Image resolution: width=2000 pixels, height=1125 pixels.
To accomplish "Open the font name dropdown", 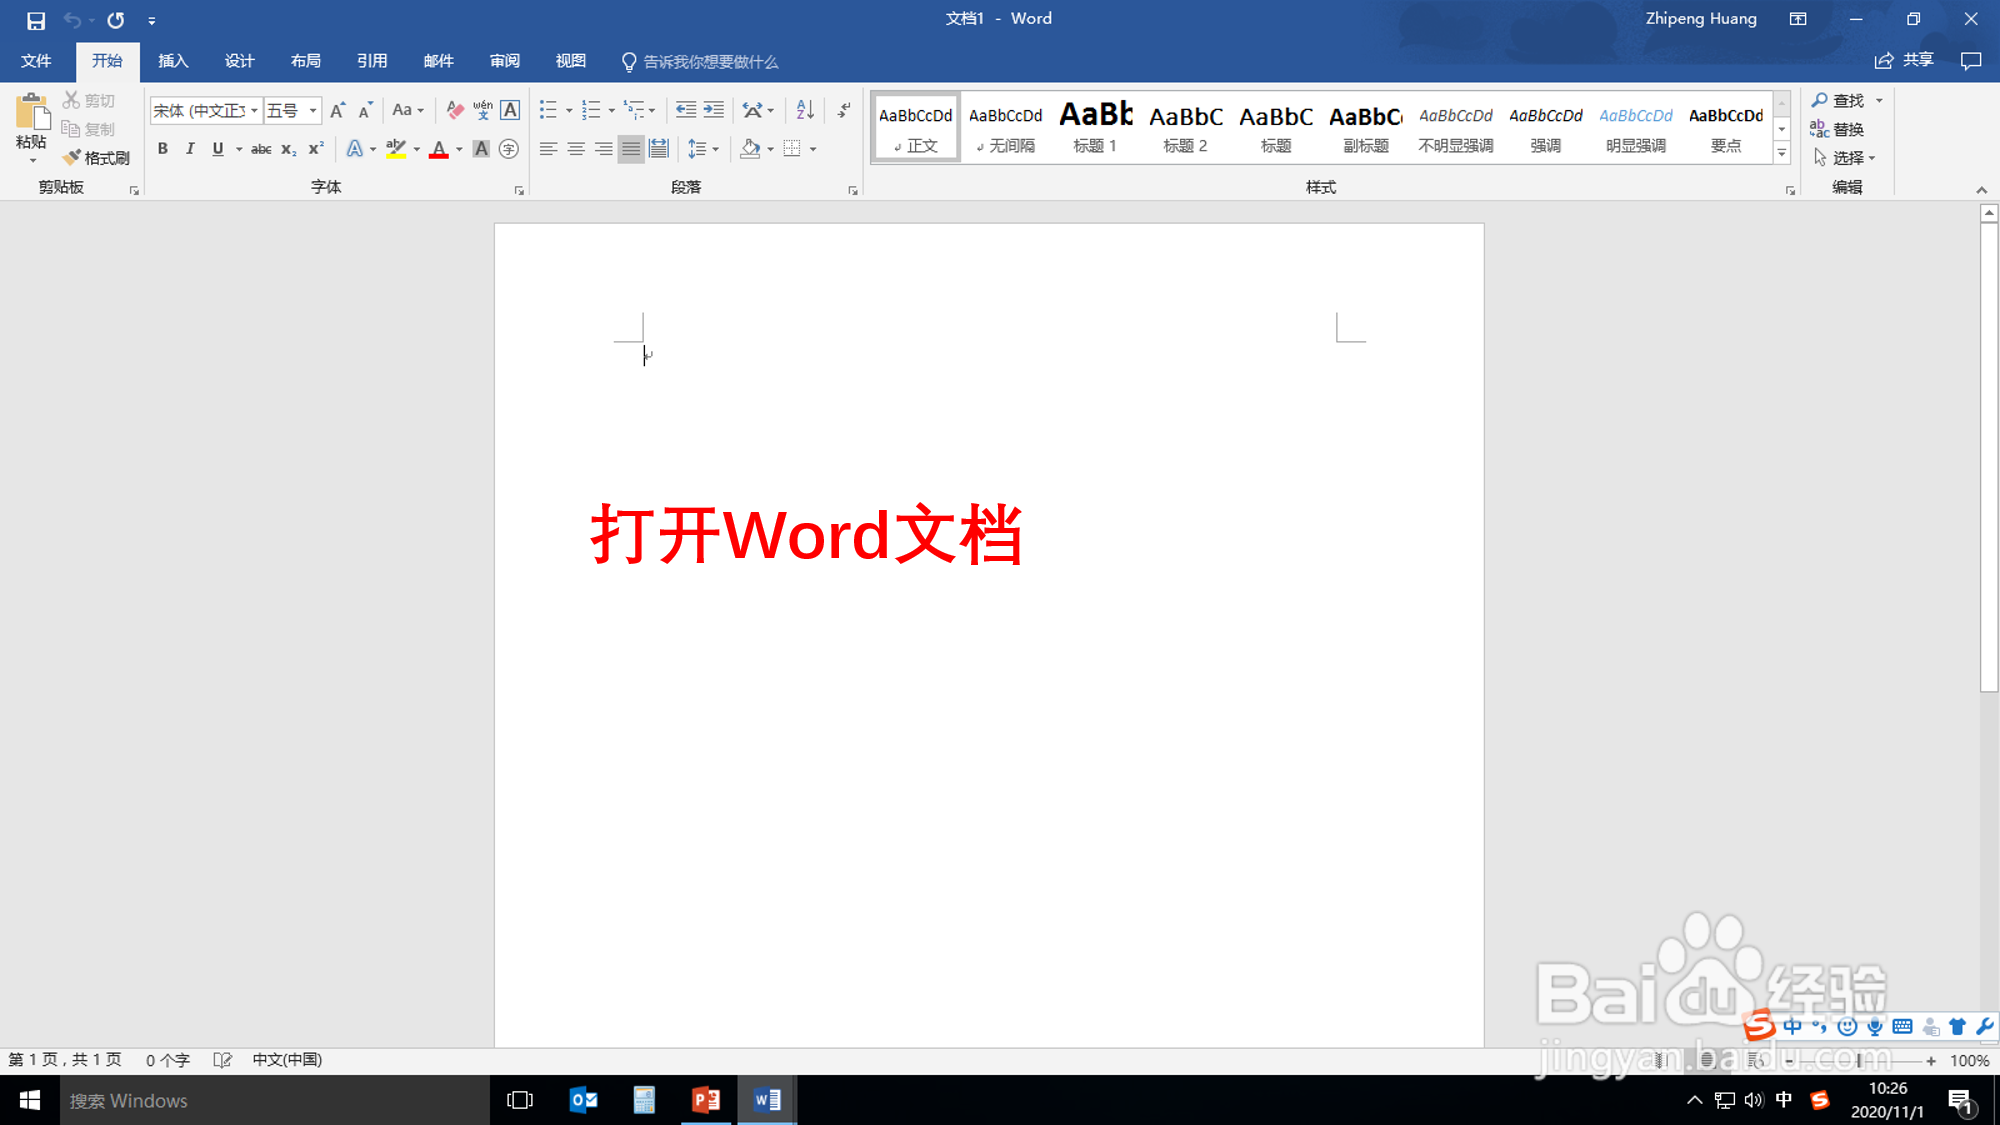I will (254, 111).
